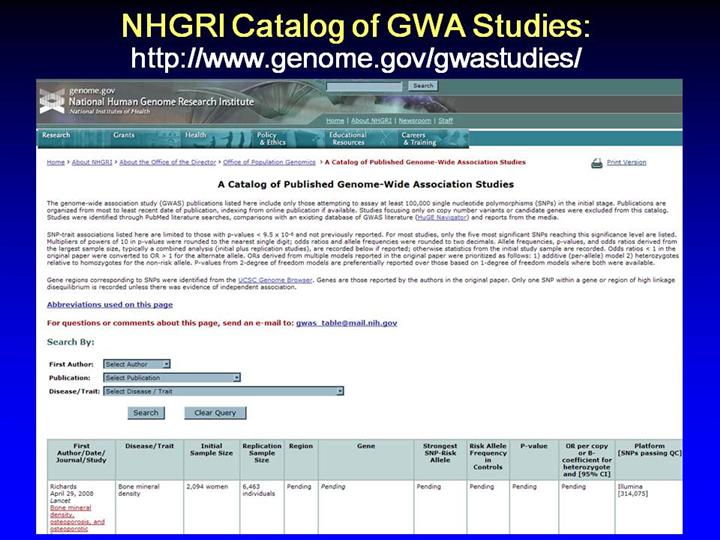Open the Abbreviations used on this page link
The width and height of the screenshot is (720, 540).
[x=110, y=304]
